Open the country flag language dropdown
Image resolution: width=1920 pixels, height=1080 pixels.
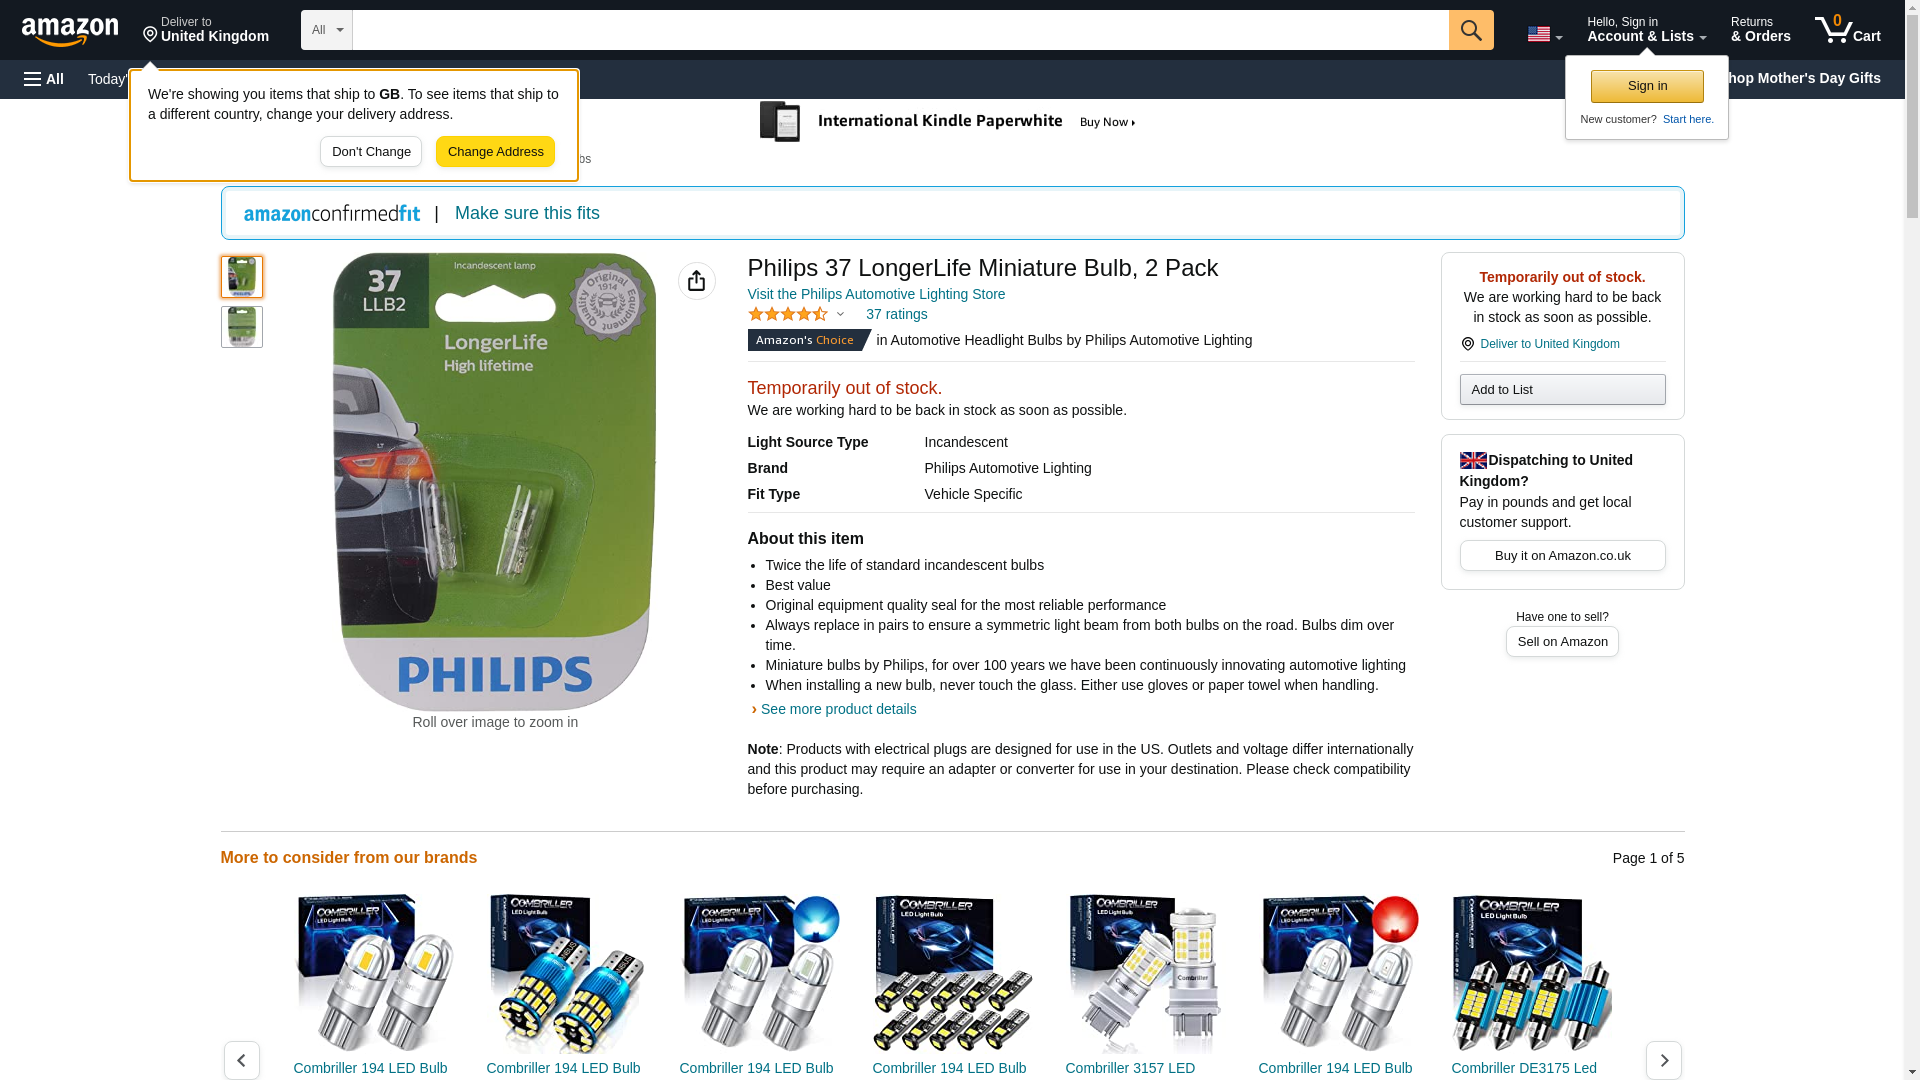1545,34
